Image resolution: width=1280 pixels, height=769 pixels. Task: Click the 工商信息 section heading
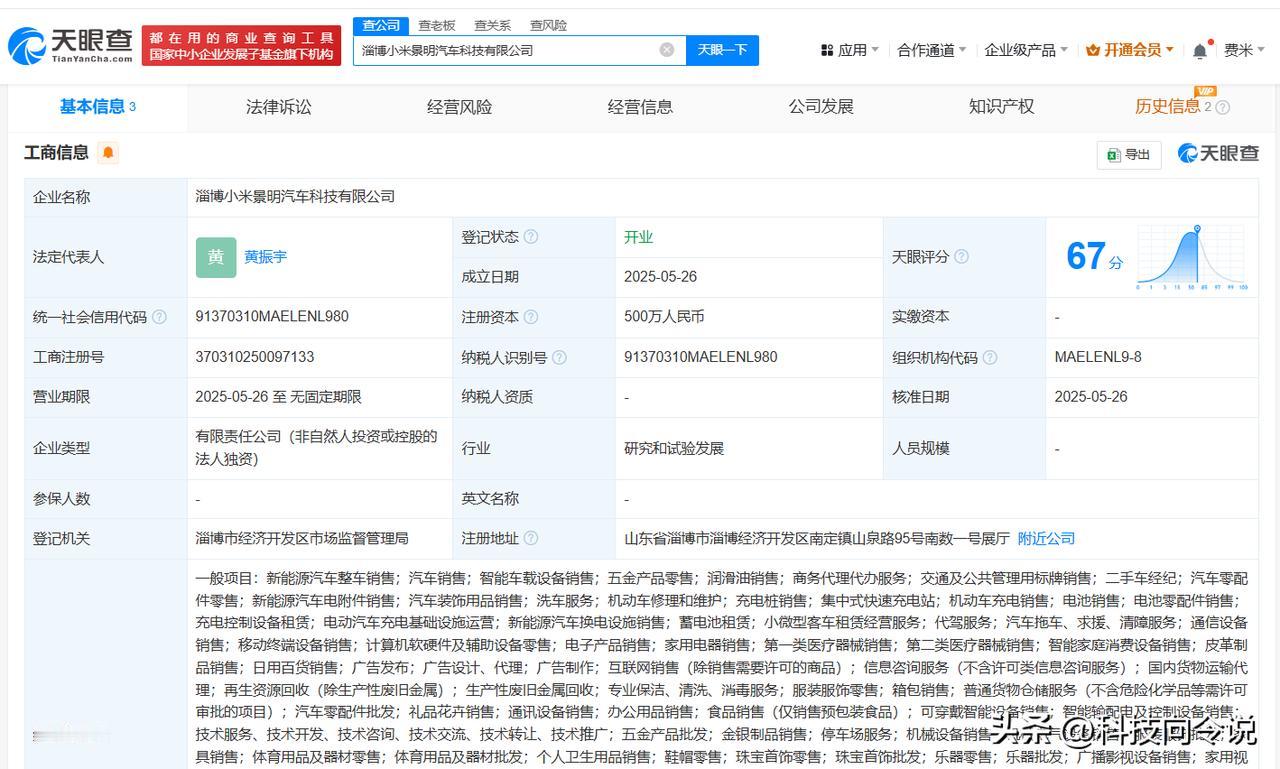coord(56,153)
